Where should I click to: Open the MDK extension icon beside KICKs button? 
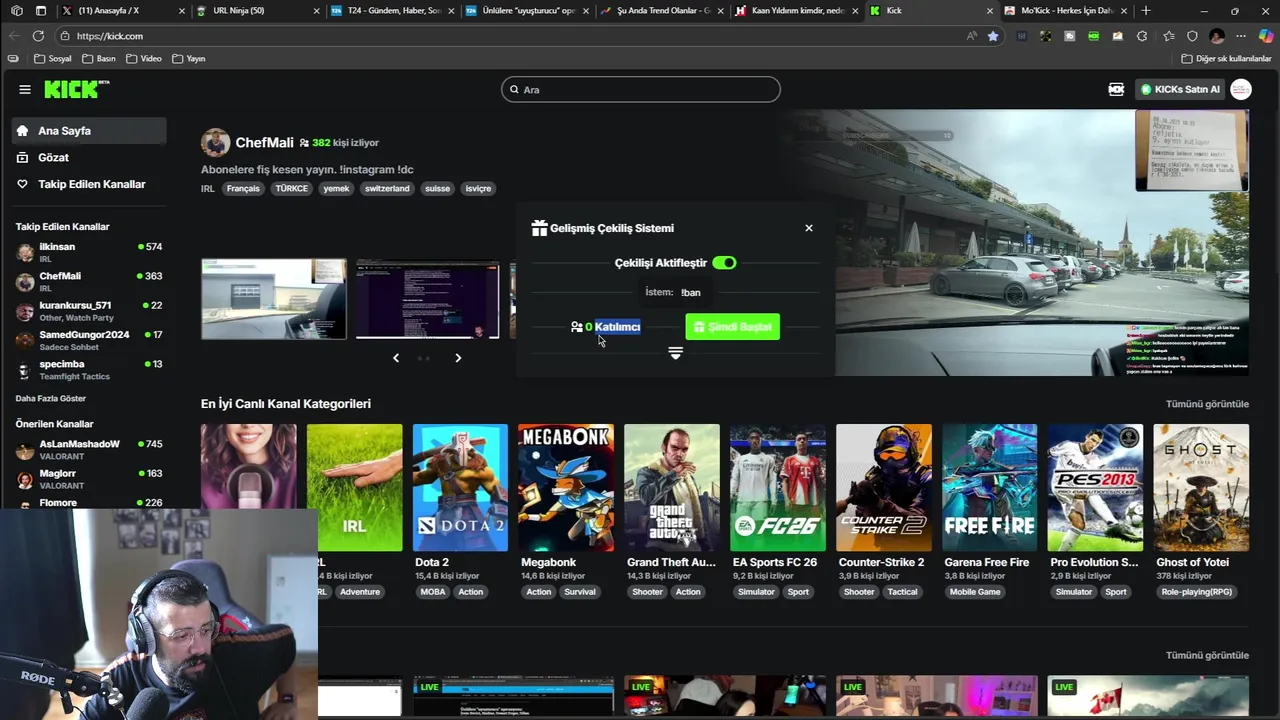pos(1116,89)
